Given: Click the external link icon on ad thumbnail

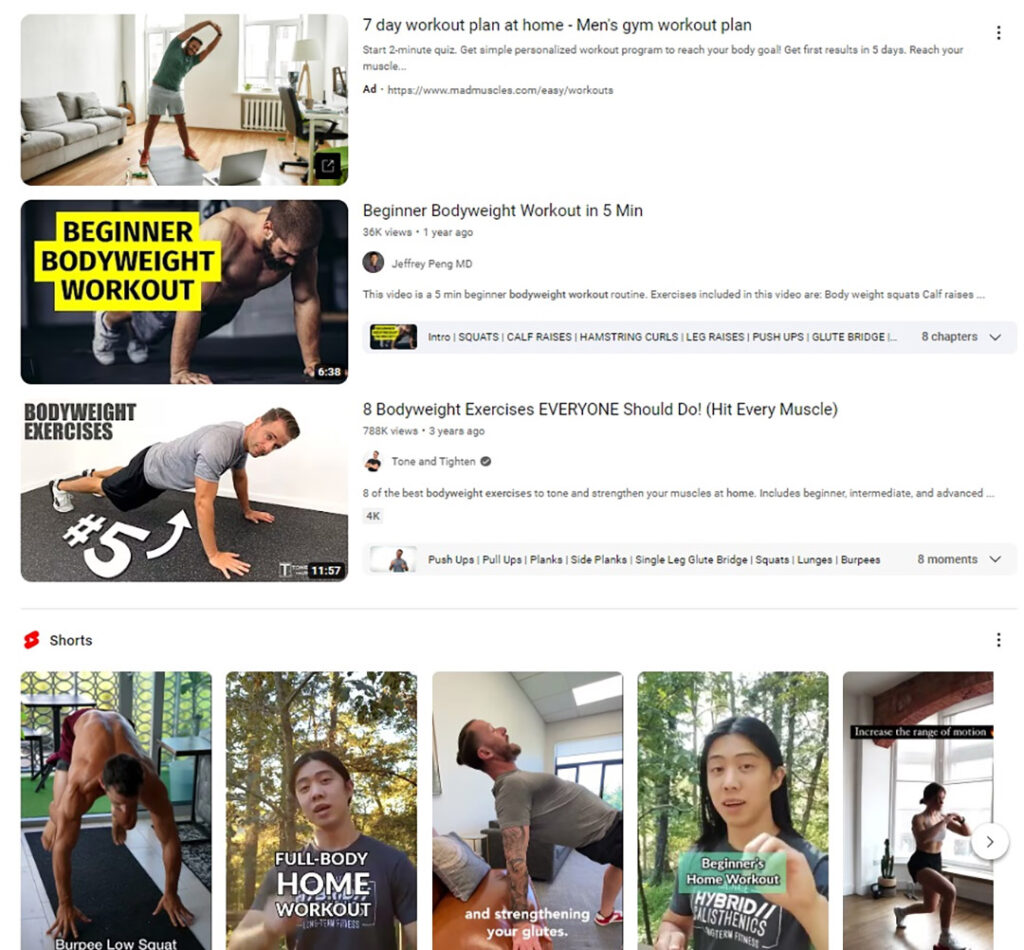Looking at the screenshot, I should tap(328, 165).
